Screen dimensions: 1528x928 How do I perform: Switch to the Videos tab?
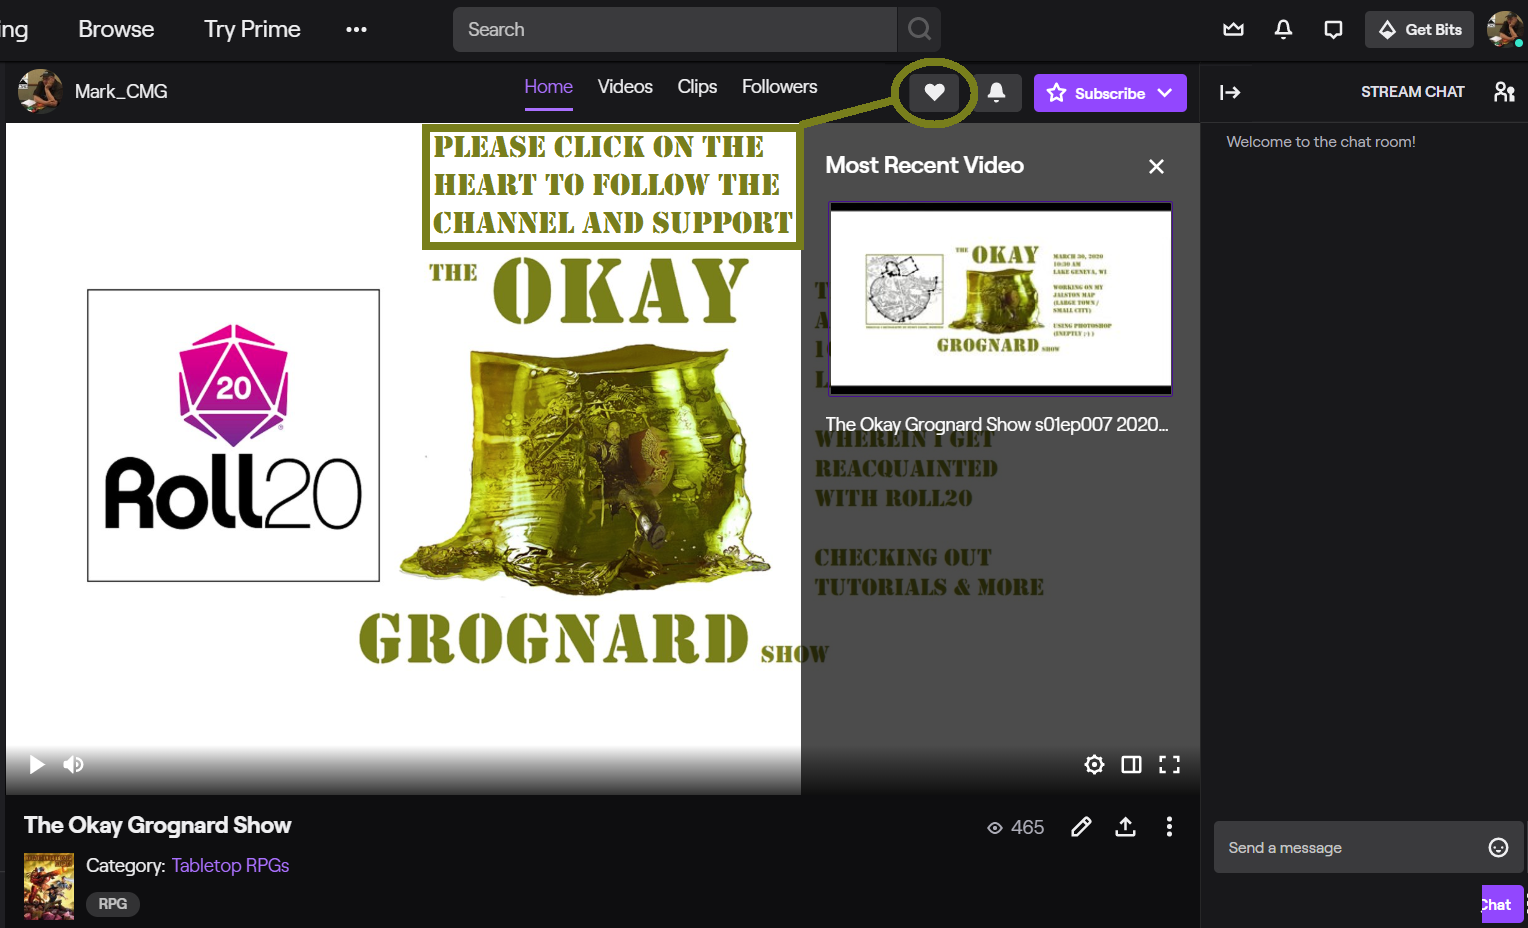625,87
